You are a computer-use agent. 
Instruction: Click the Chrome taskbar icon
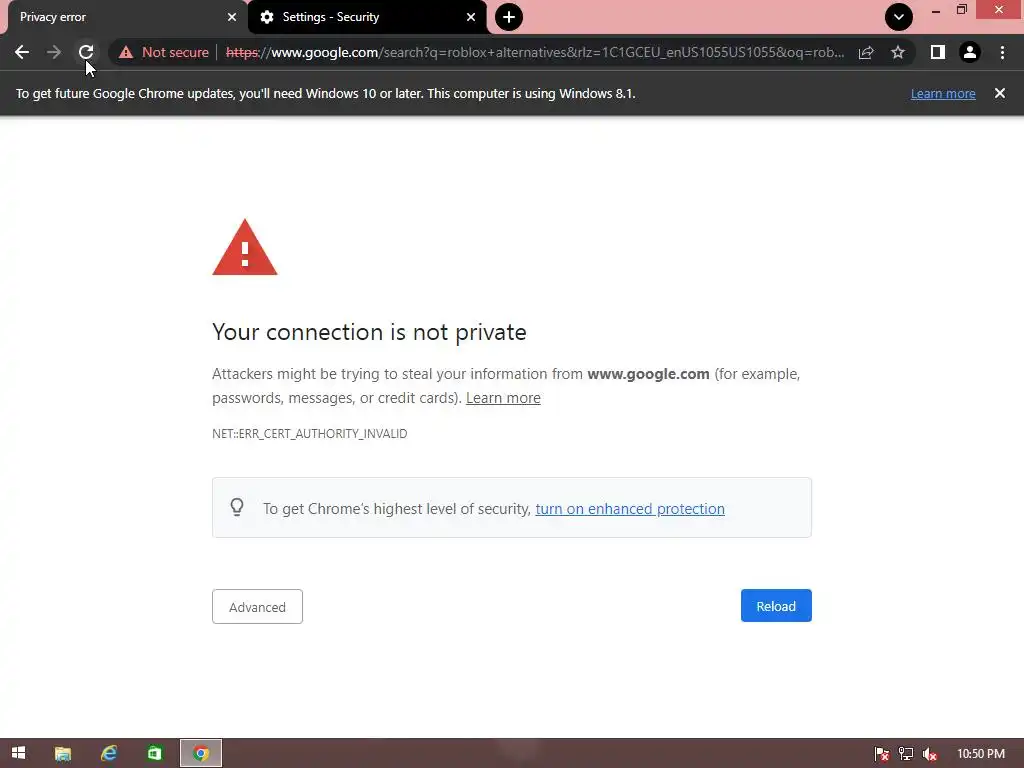[201, 753]
